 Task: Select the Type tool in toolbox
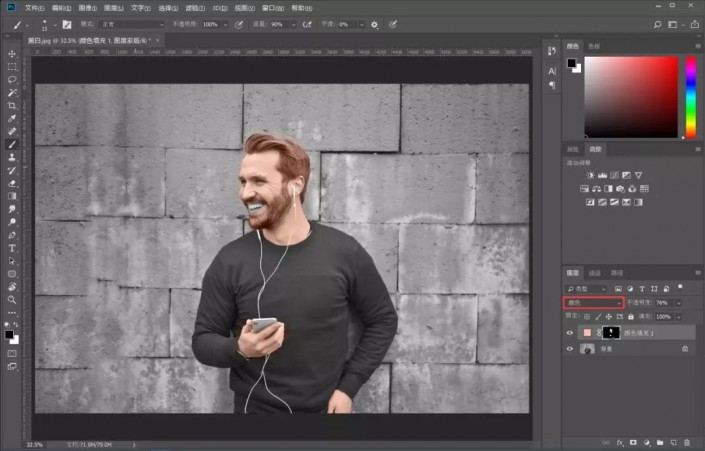pyautogui.click(x=12, y=247)
